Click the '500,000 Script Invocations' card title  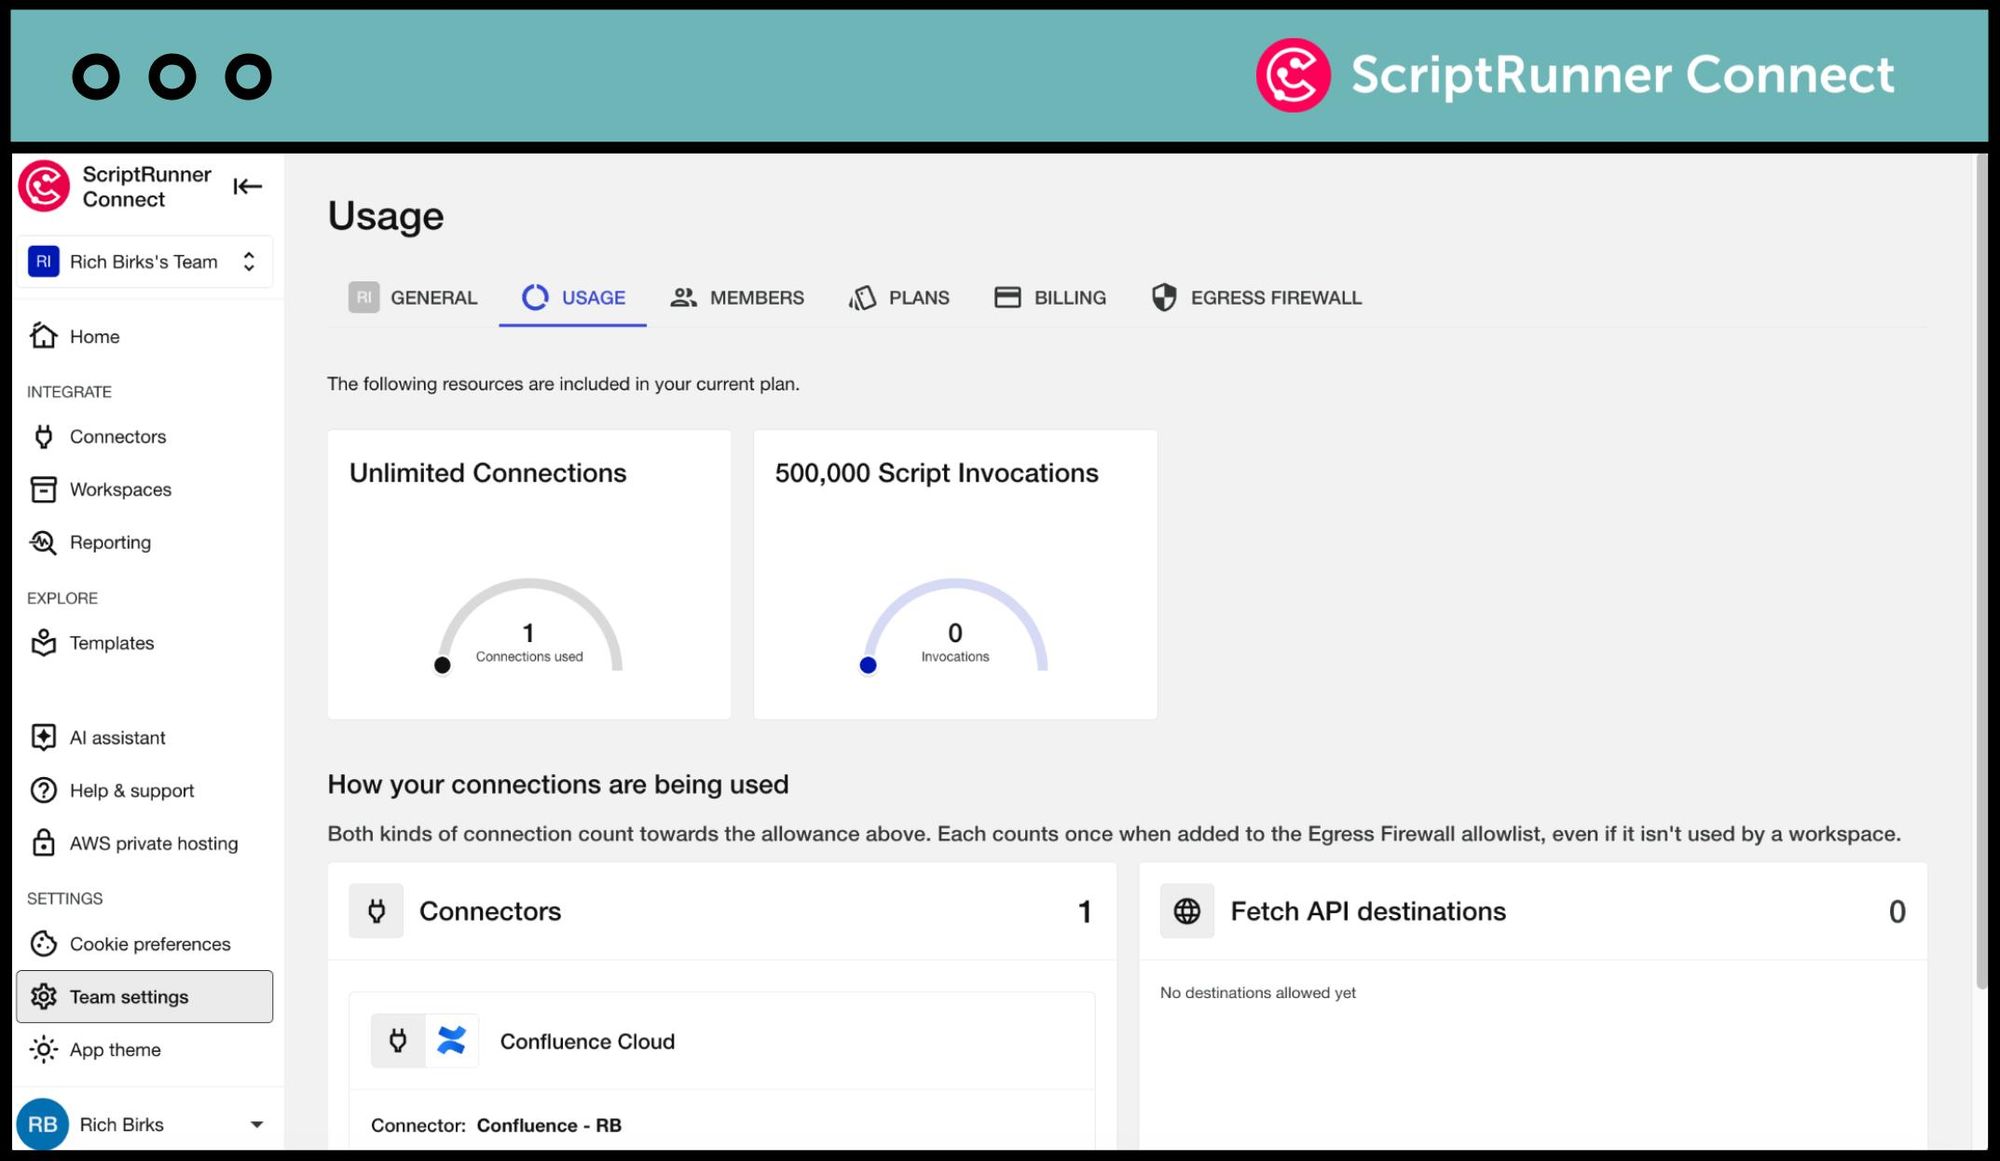(x=937, y=473)
